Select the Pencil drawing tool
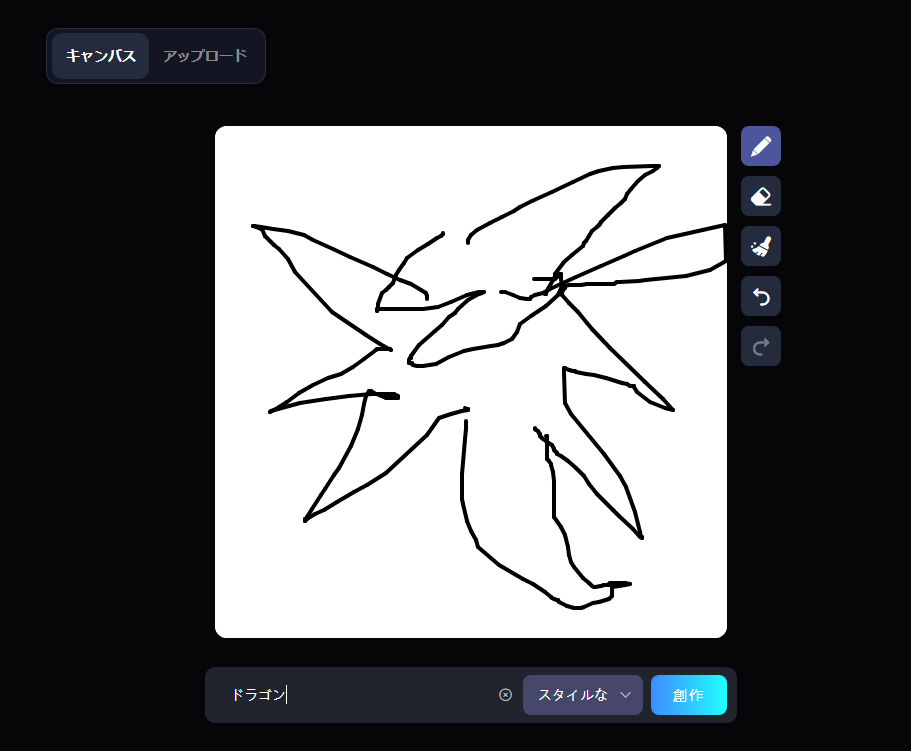Screen dimensions: 911x751 pos(760,146)
